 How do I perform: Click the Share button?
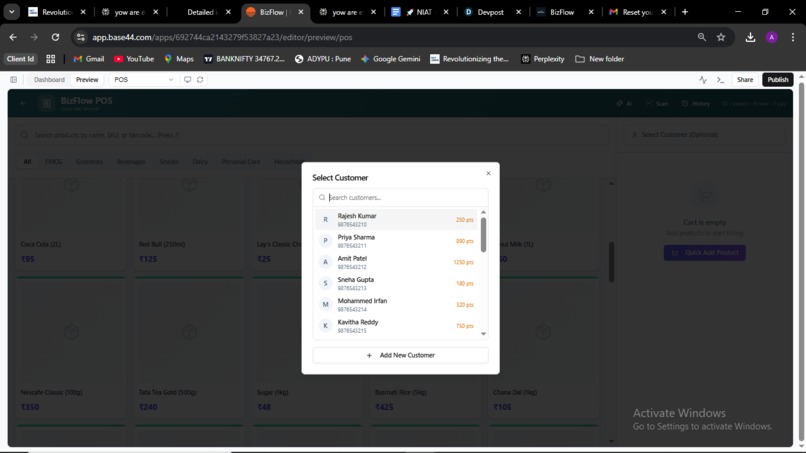[x=745, y=80]
